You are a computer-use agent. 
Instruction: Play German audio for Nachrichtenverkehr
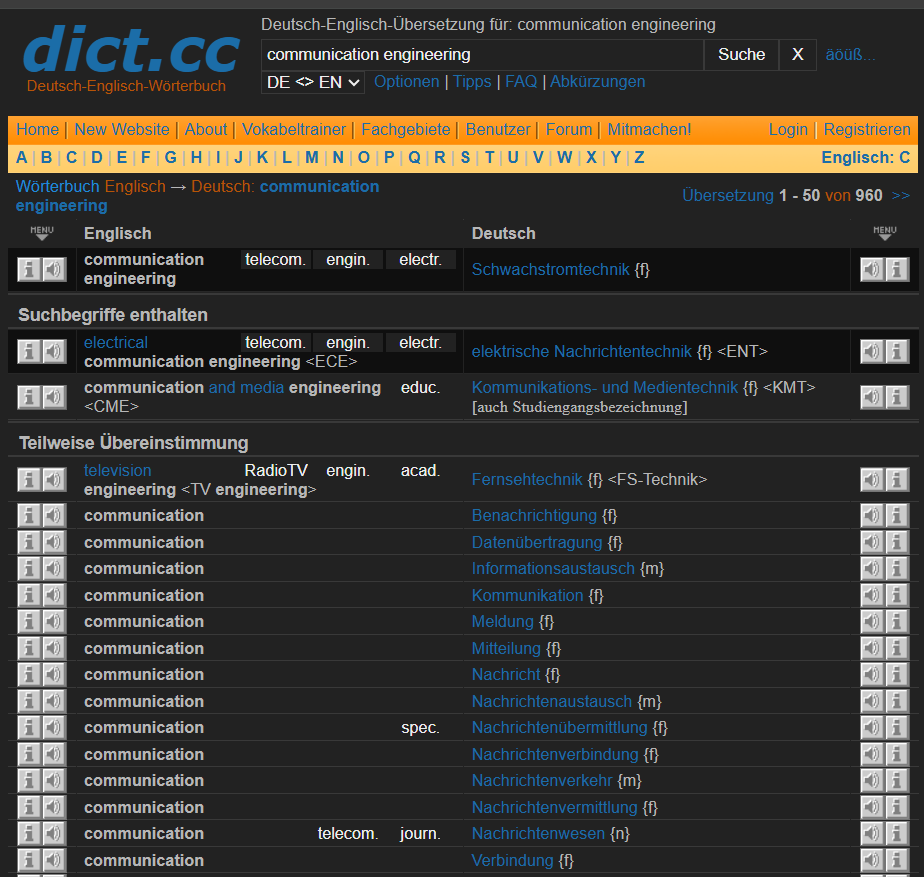pos(872,780)
